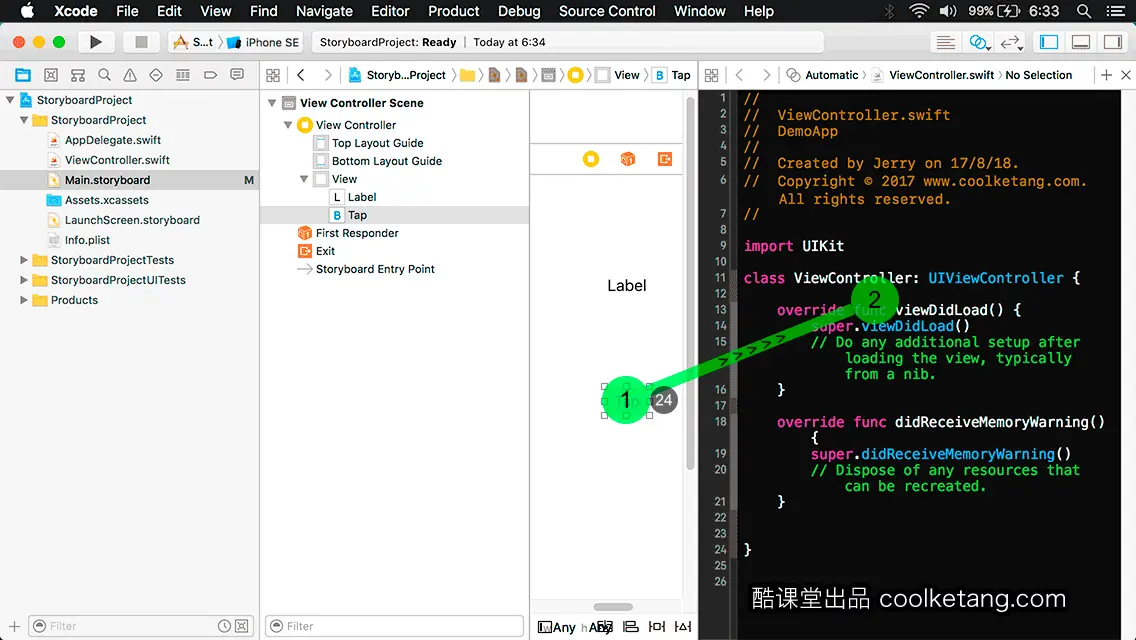Open Spotlight search in menu bar
Image resolution: width=1136 pixels, height=640 pixels.
coord(1083,11)
